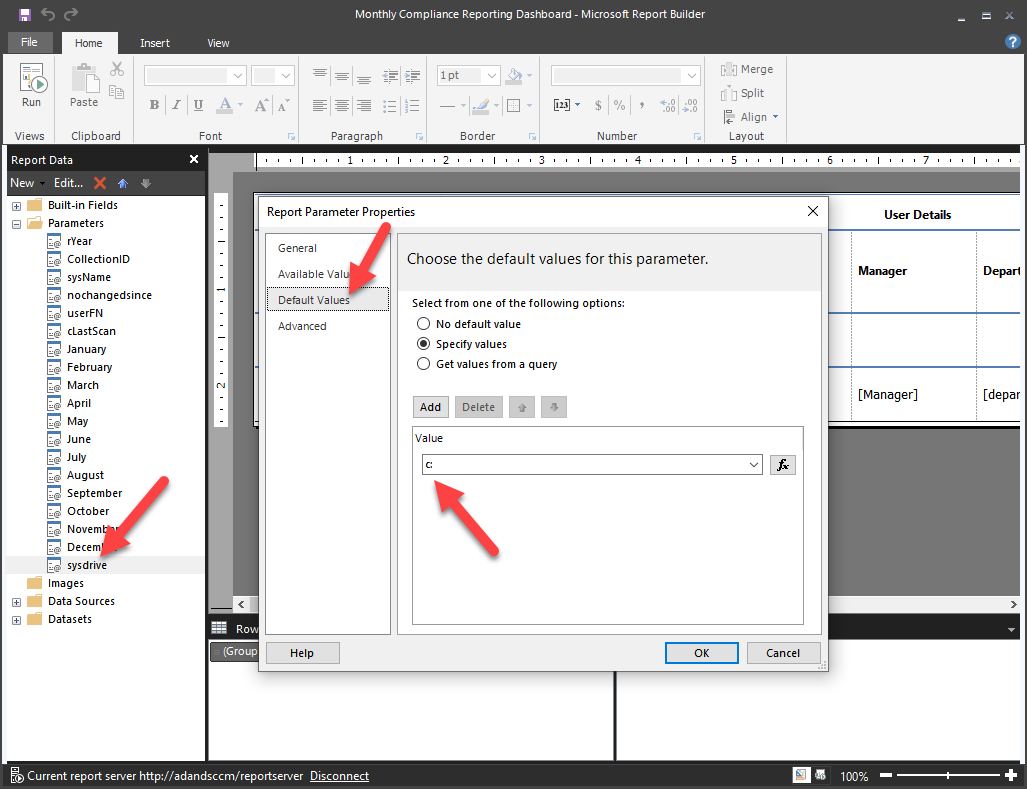This screenshot has height=789, width=1027.
Task: Click the expression fx button
Action: coord(783,465)
